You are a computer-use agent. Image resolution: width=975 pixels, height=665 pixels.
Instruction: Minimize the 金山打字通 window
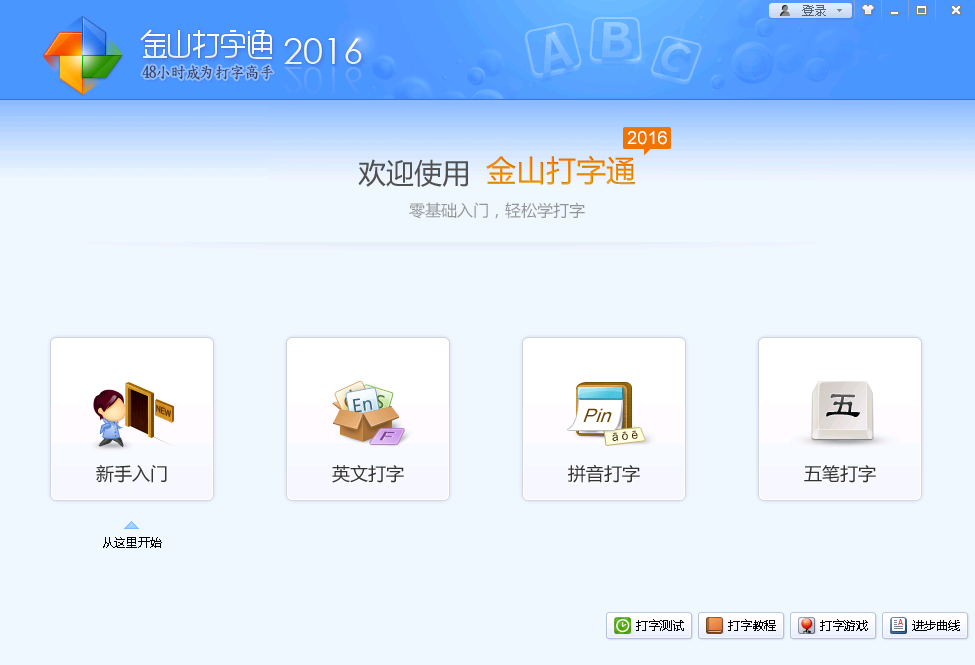pos(894,11)
